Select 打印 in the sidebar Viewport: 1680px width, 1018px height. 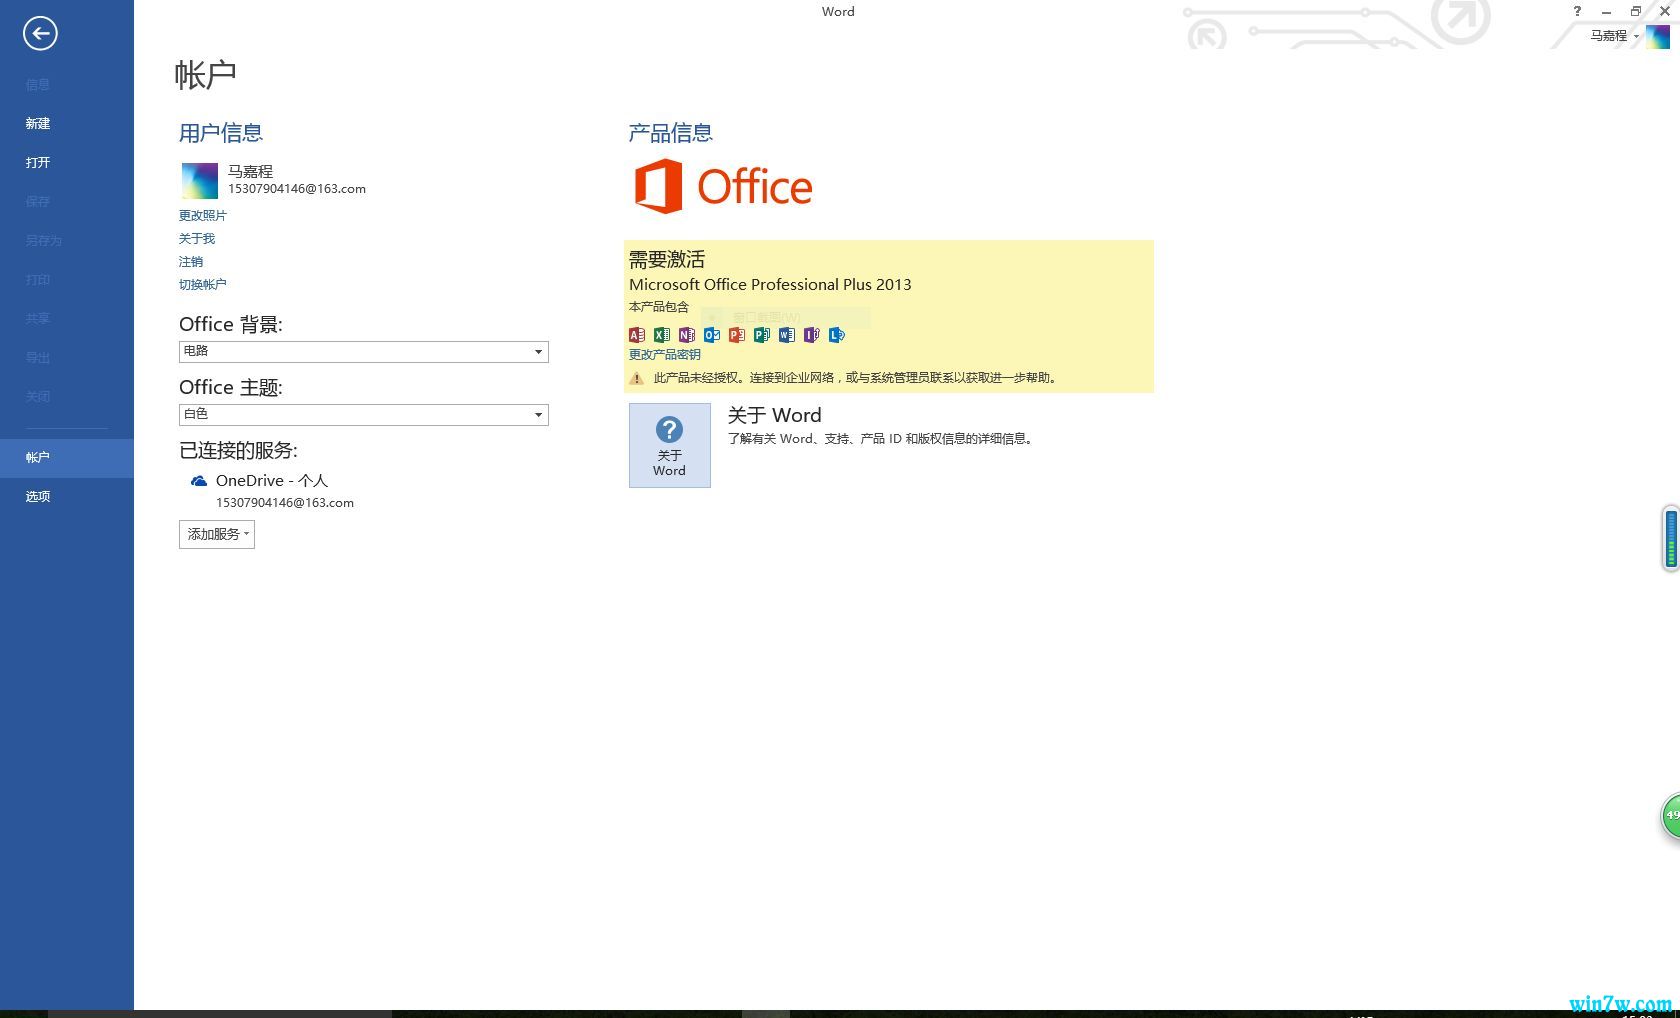(67, 280)
